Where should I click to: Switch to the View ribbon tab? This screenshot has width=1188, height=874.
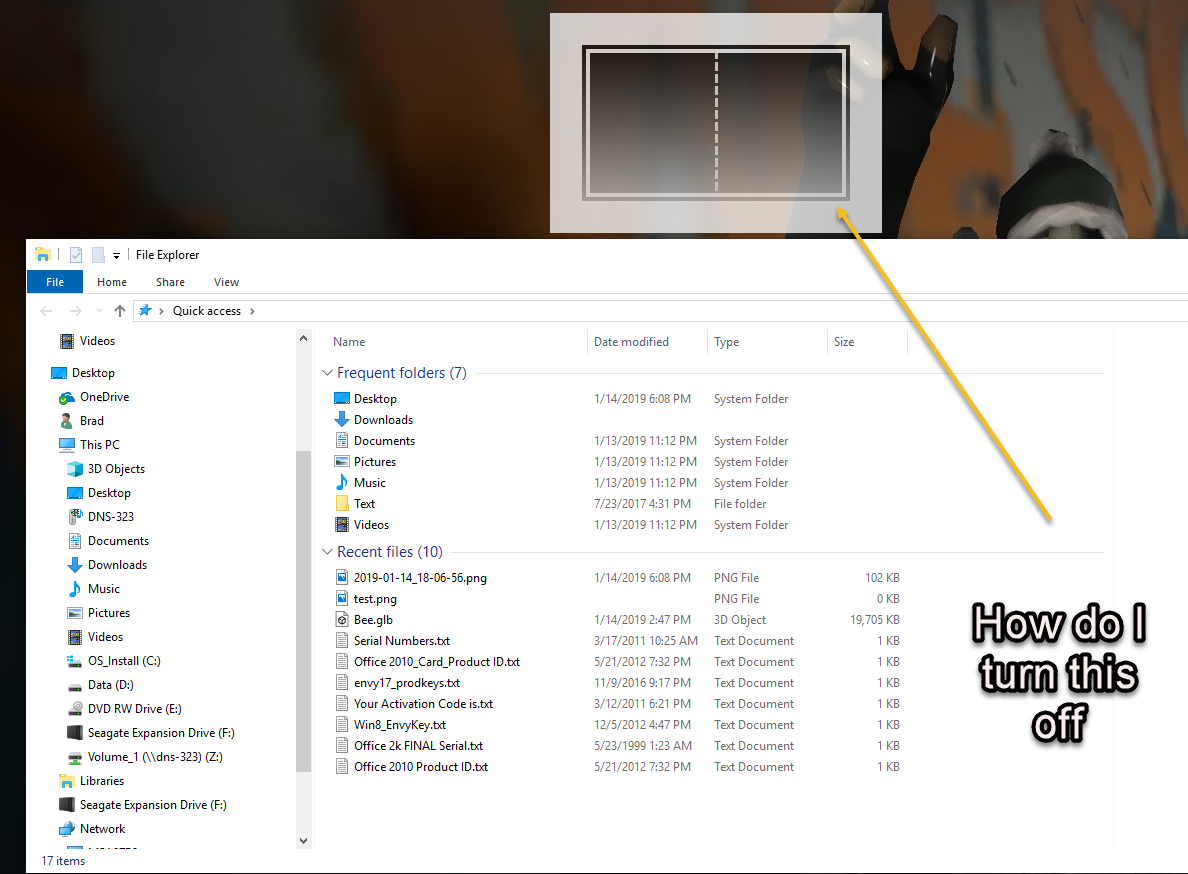coord(227,282)
